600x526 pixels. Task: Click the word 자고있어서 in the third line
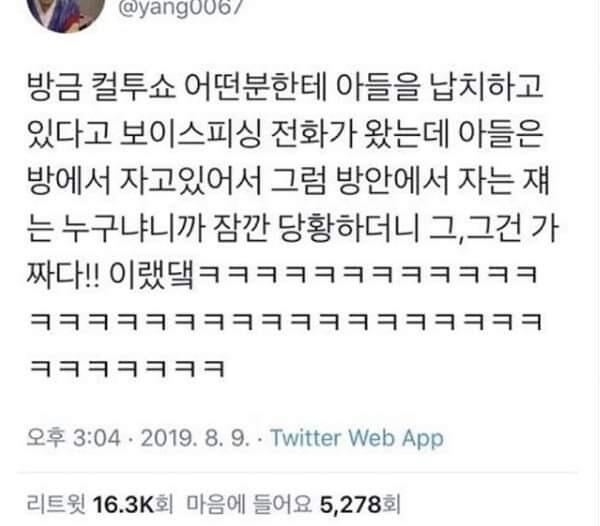point(190,181)
